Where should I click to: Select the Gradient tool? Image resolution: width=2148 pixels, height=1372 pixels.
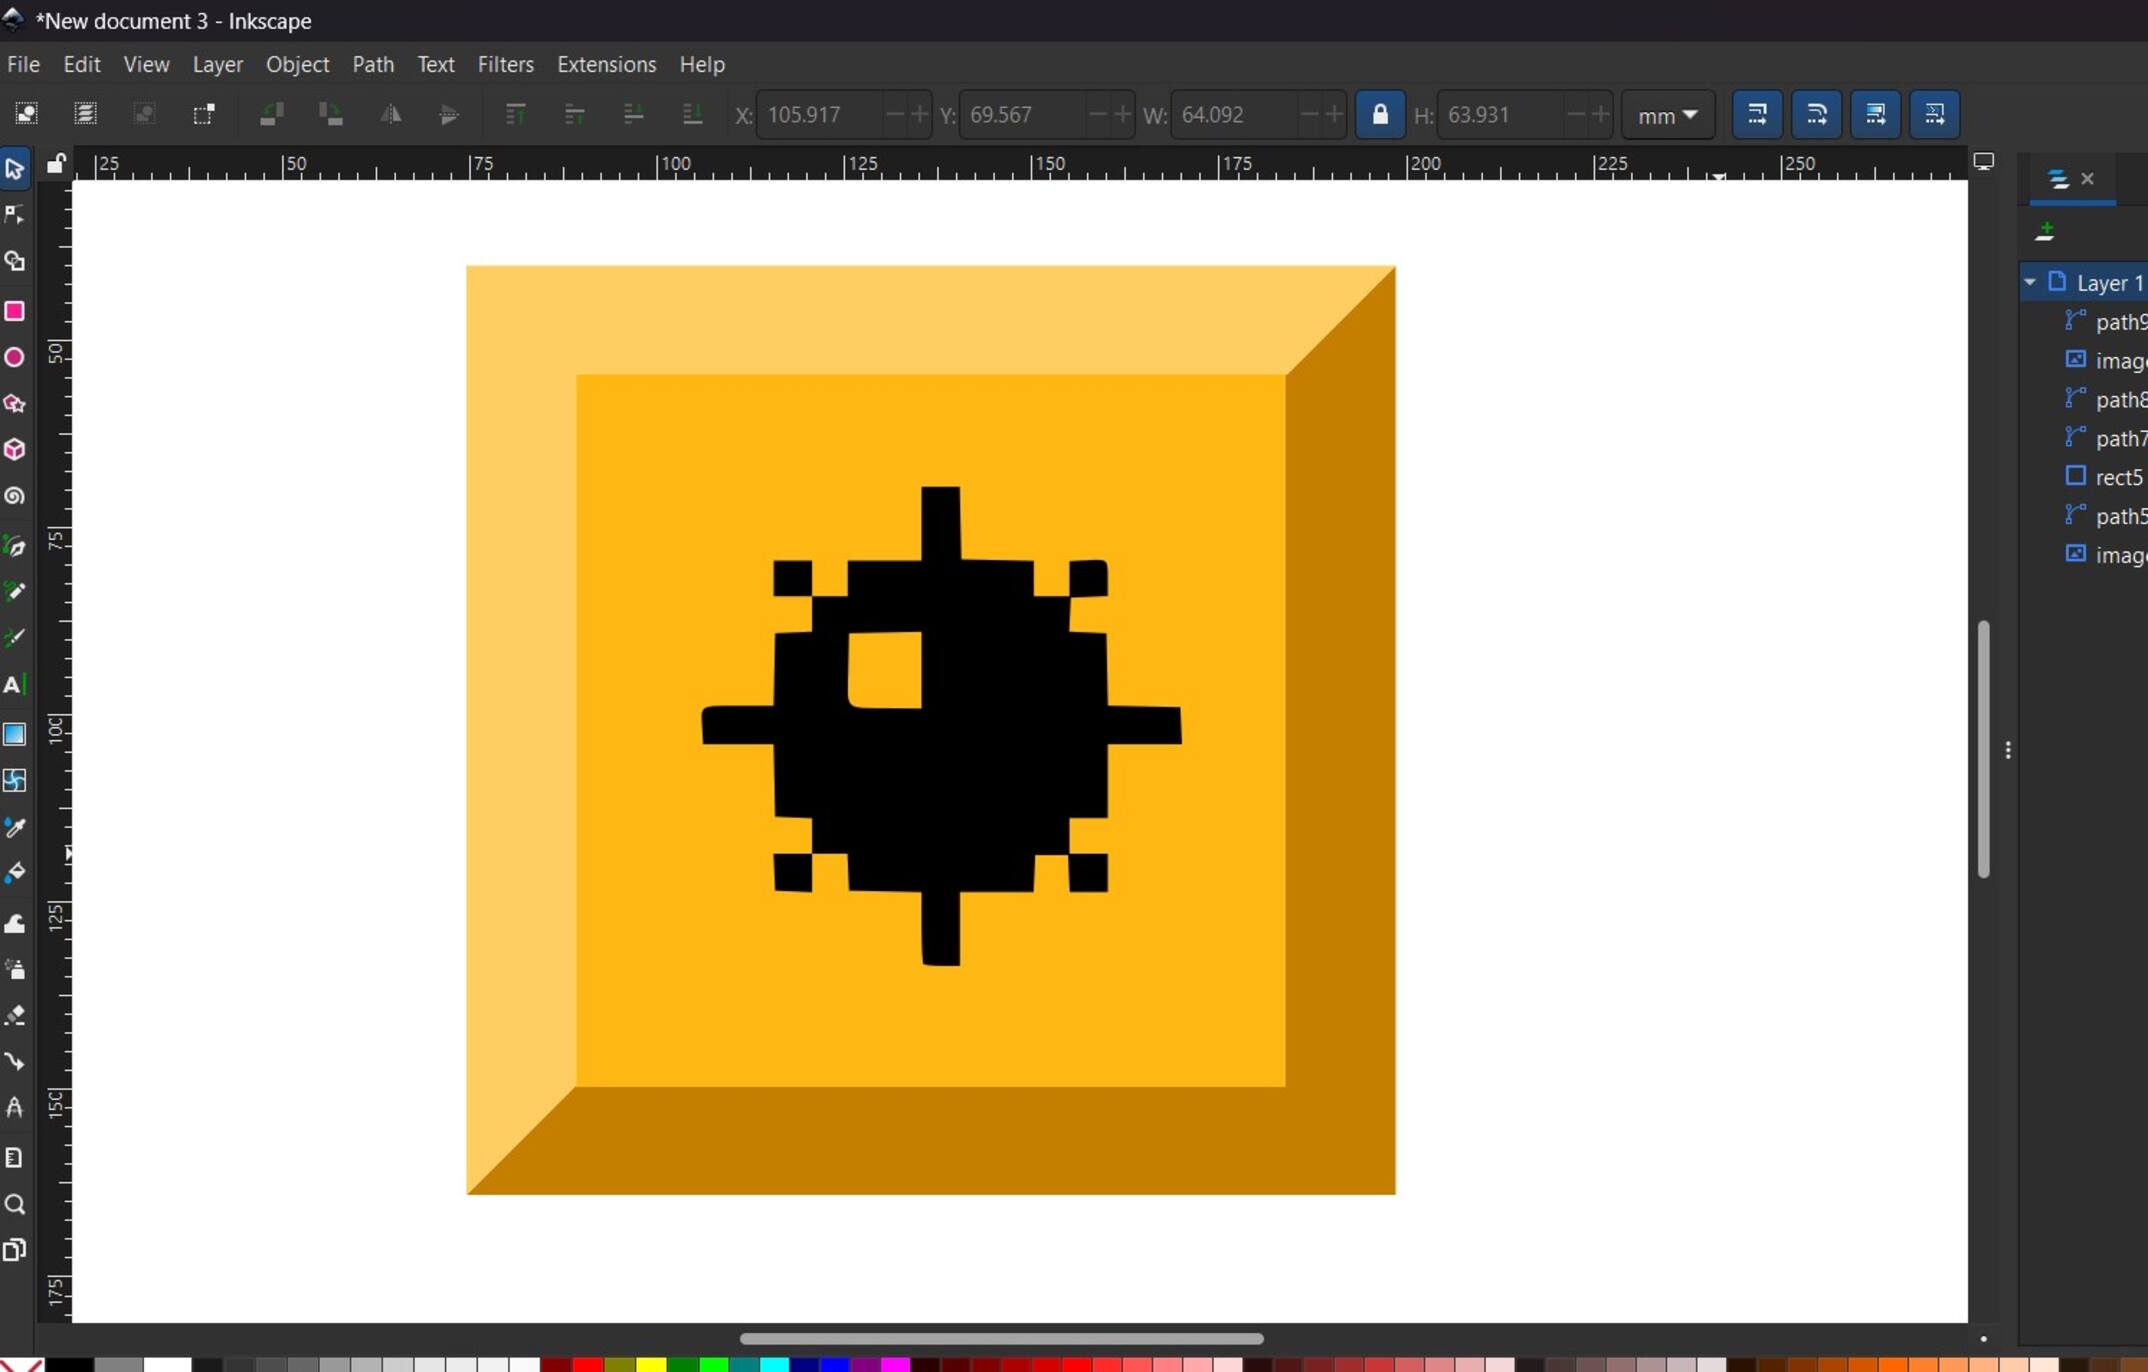pos(15,734)
